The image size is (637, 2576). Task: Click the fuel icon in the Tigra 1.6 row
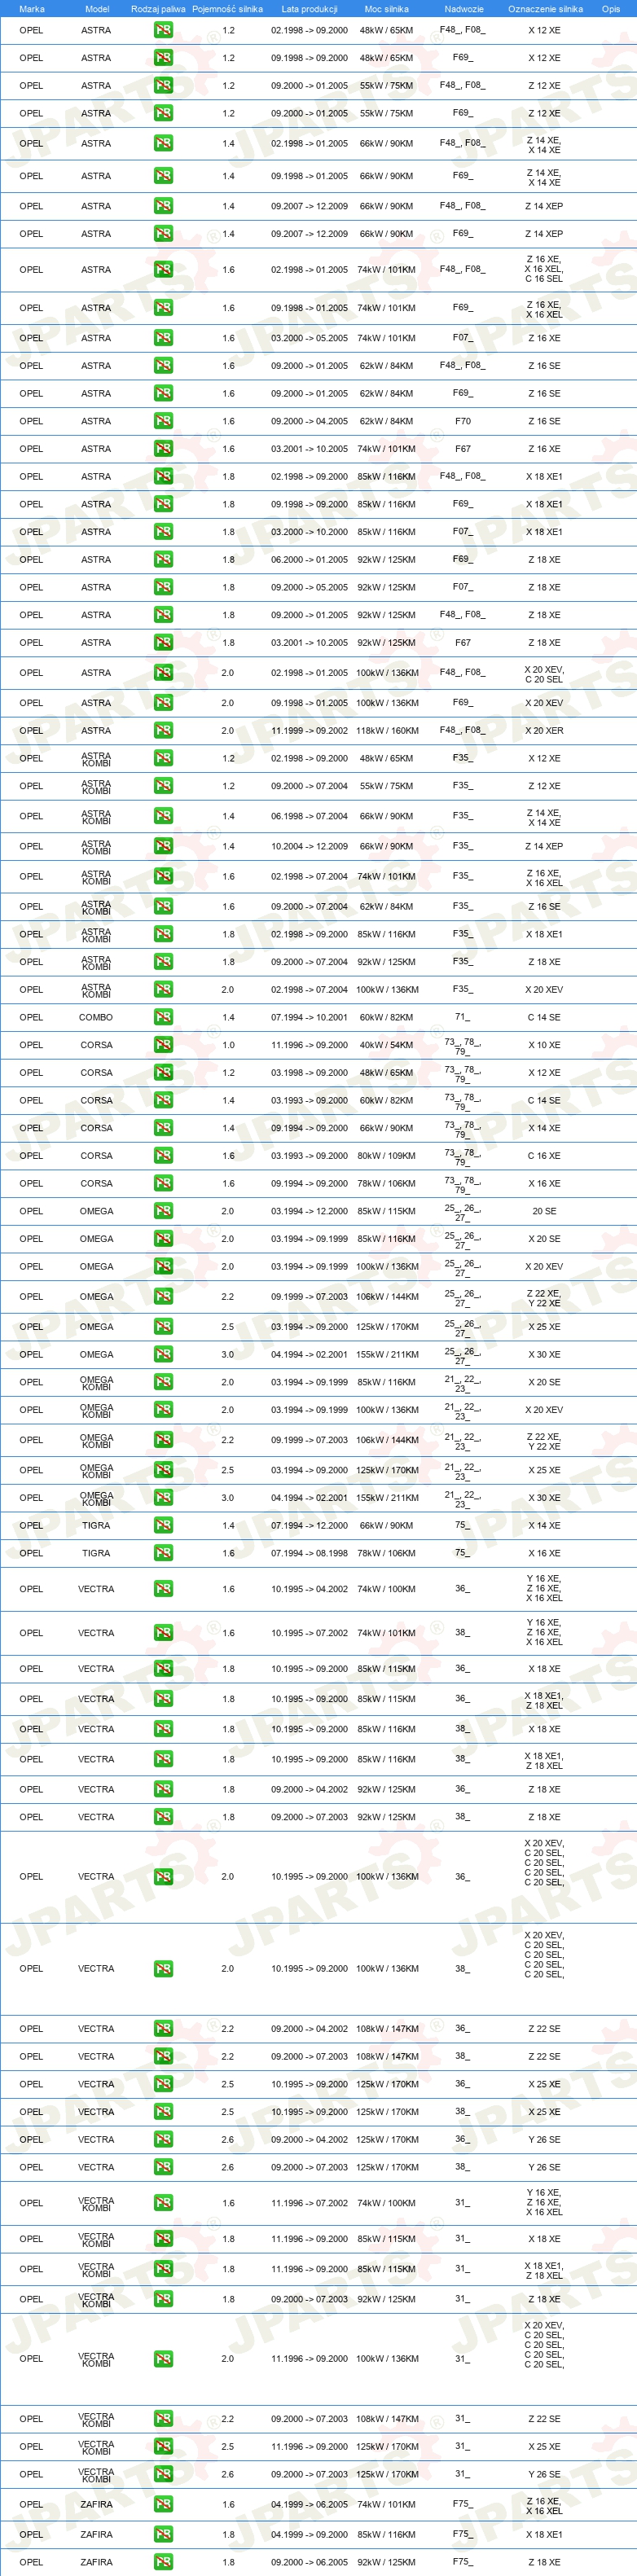point(163,1553)
